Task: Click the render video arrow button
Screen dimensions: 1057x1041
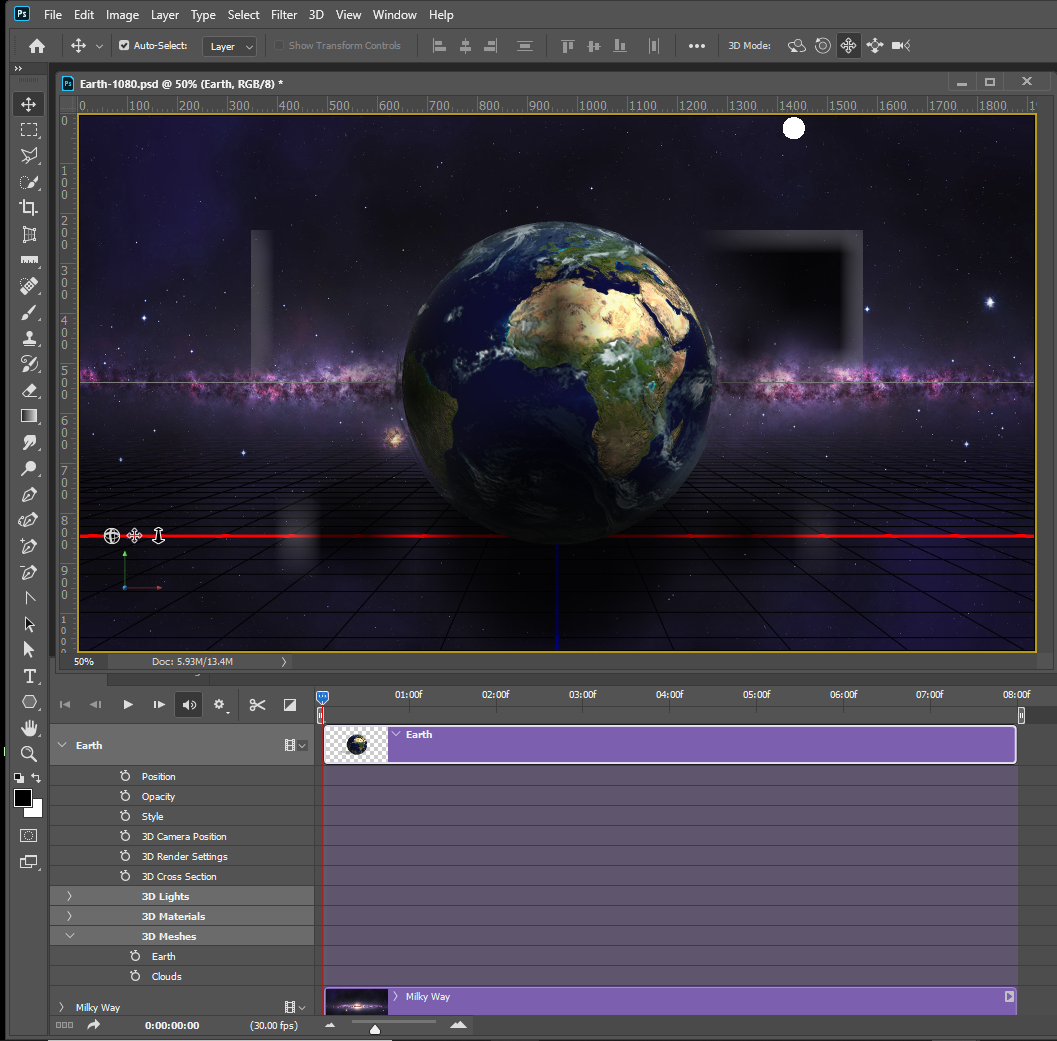Action: [x=93, y=1024]
